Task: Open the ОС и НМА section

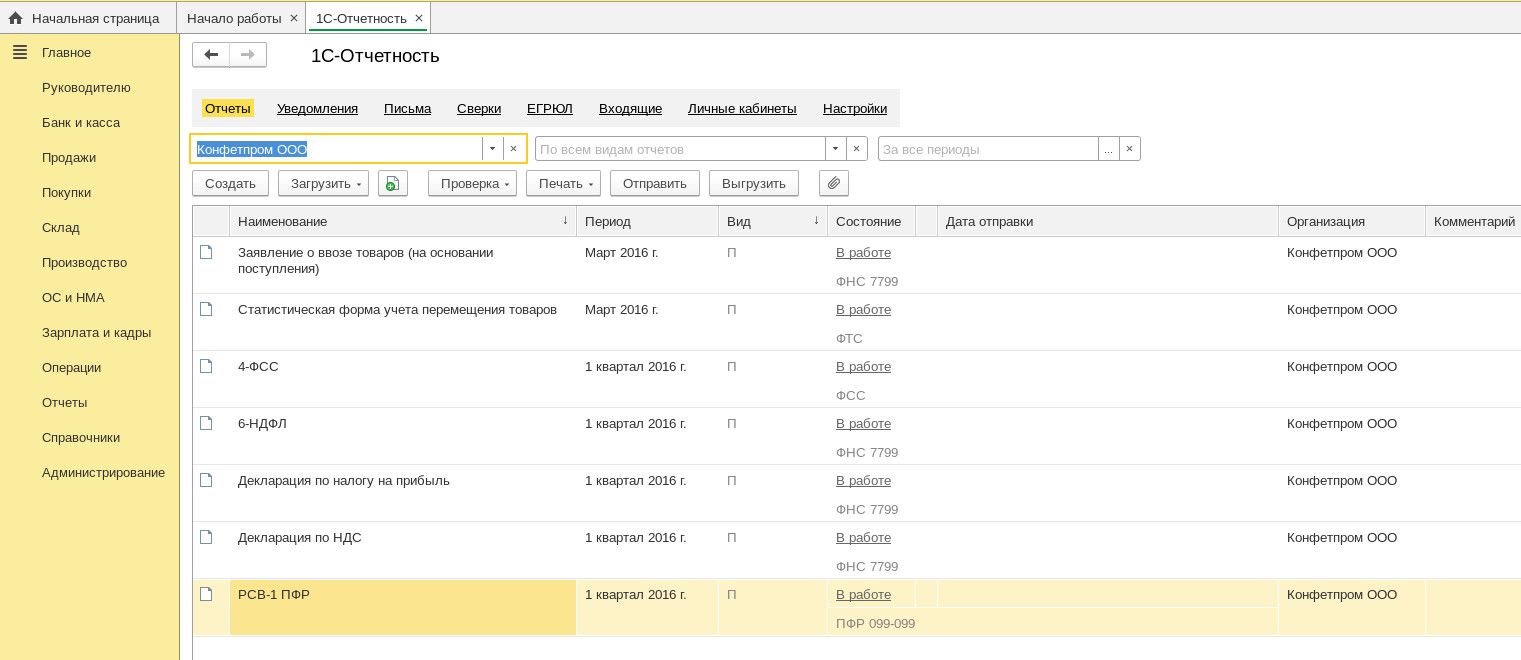Action: pyautogui.click(x=73, y=297)
